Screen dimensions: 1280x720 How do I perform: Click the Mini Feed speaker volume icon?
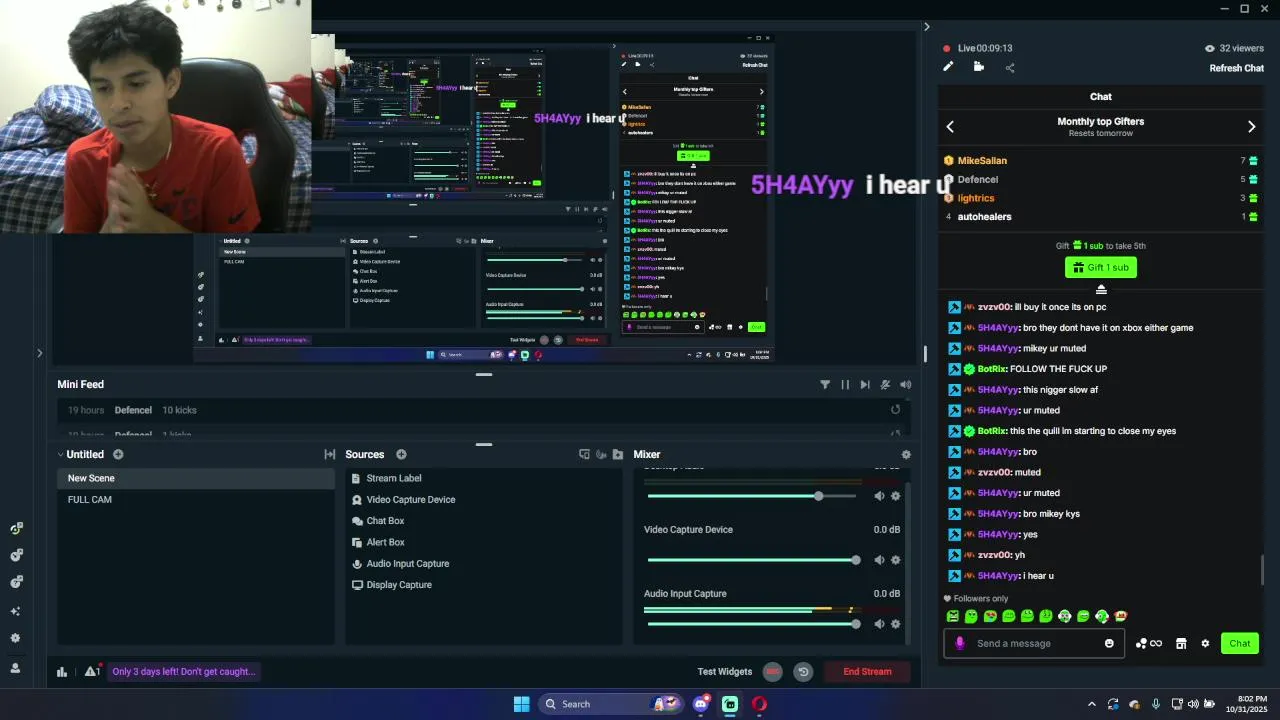[905, 384]
